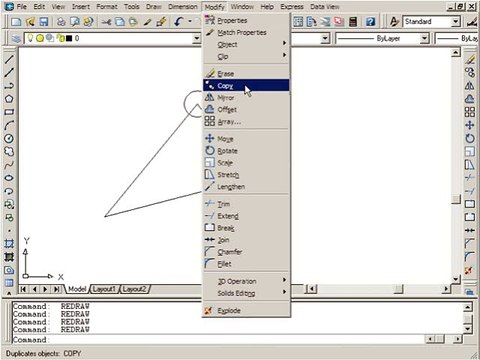Click the Cut scissors icon
This screenshot has height=360, width=480.
coord(106,22)
